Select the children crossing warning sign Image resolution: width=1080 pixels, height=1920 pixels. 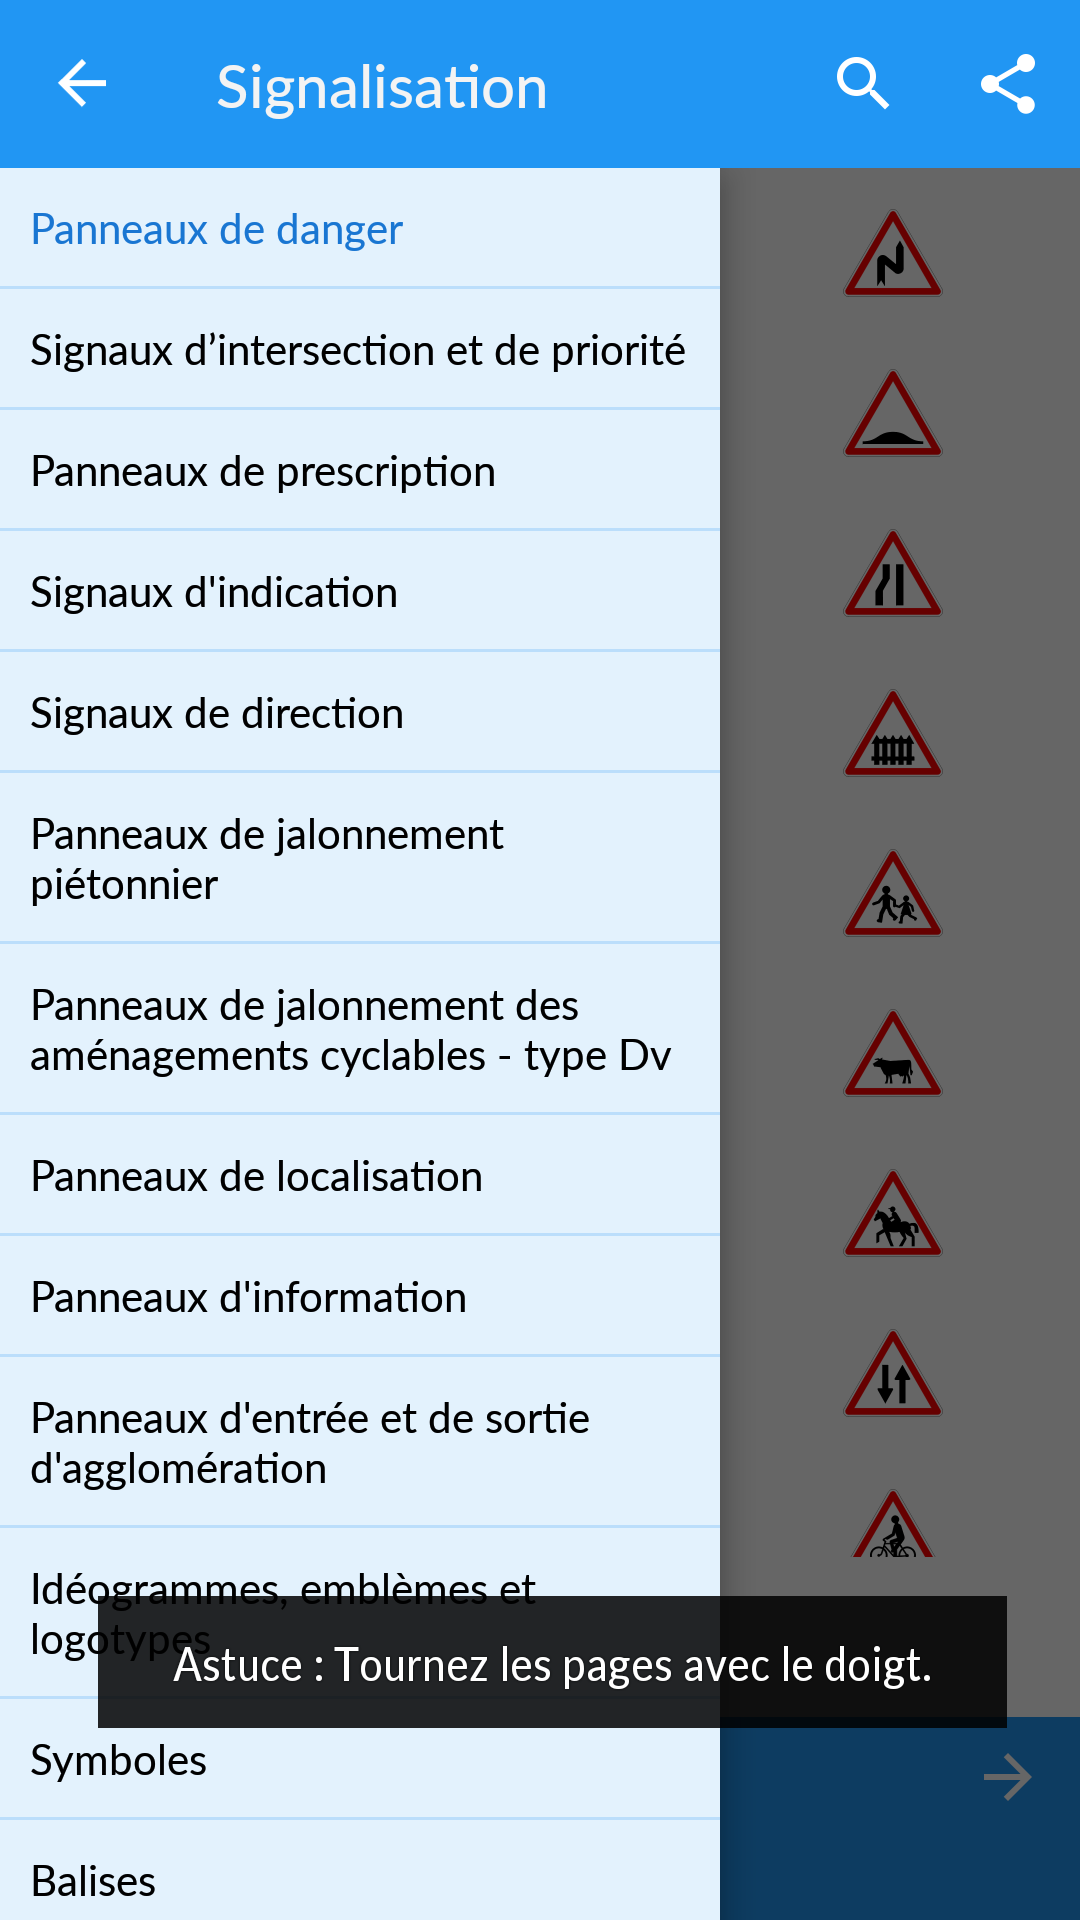[x=893, y=894]
